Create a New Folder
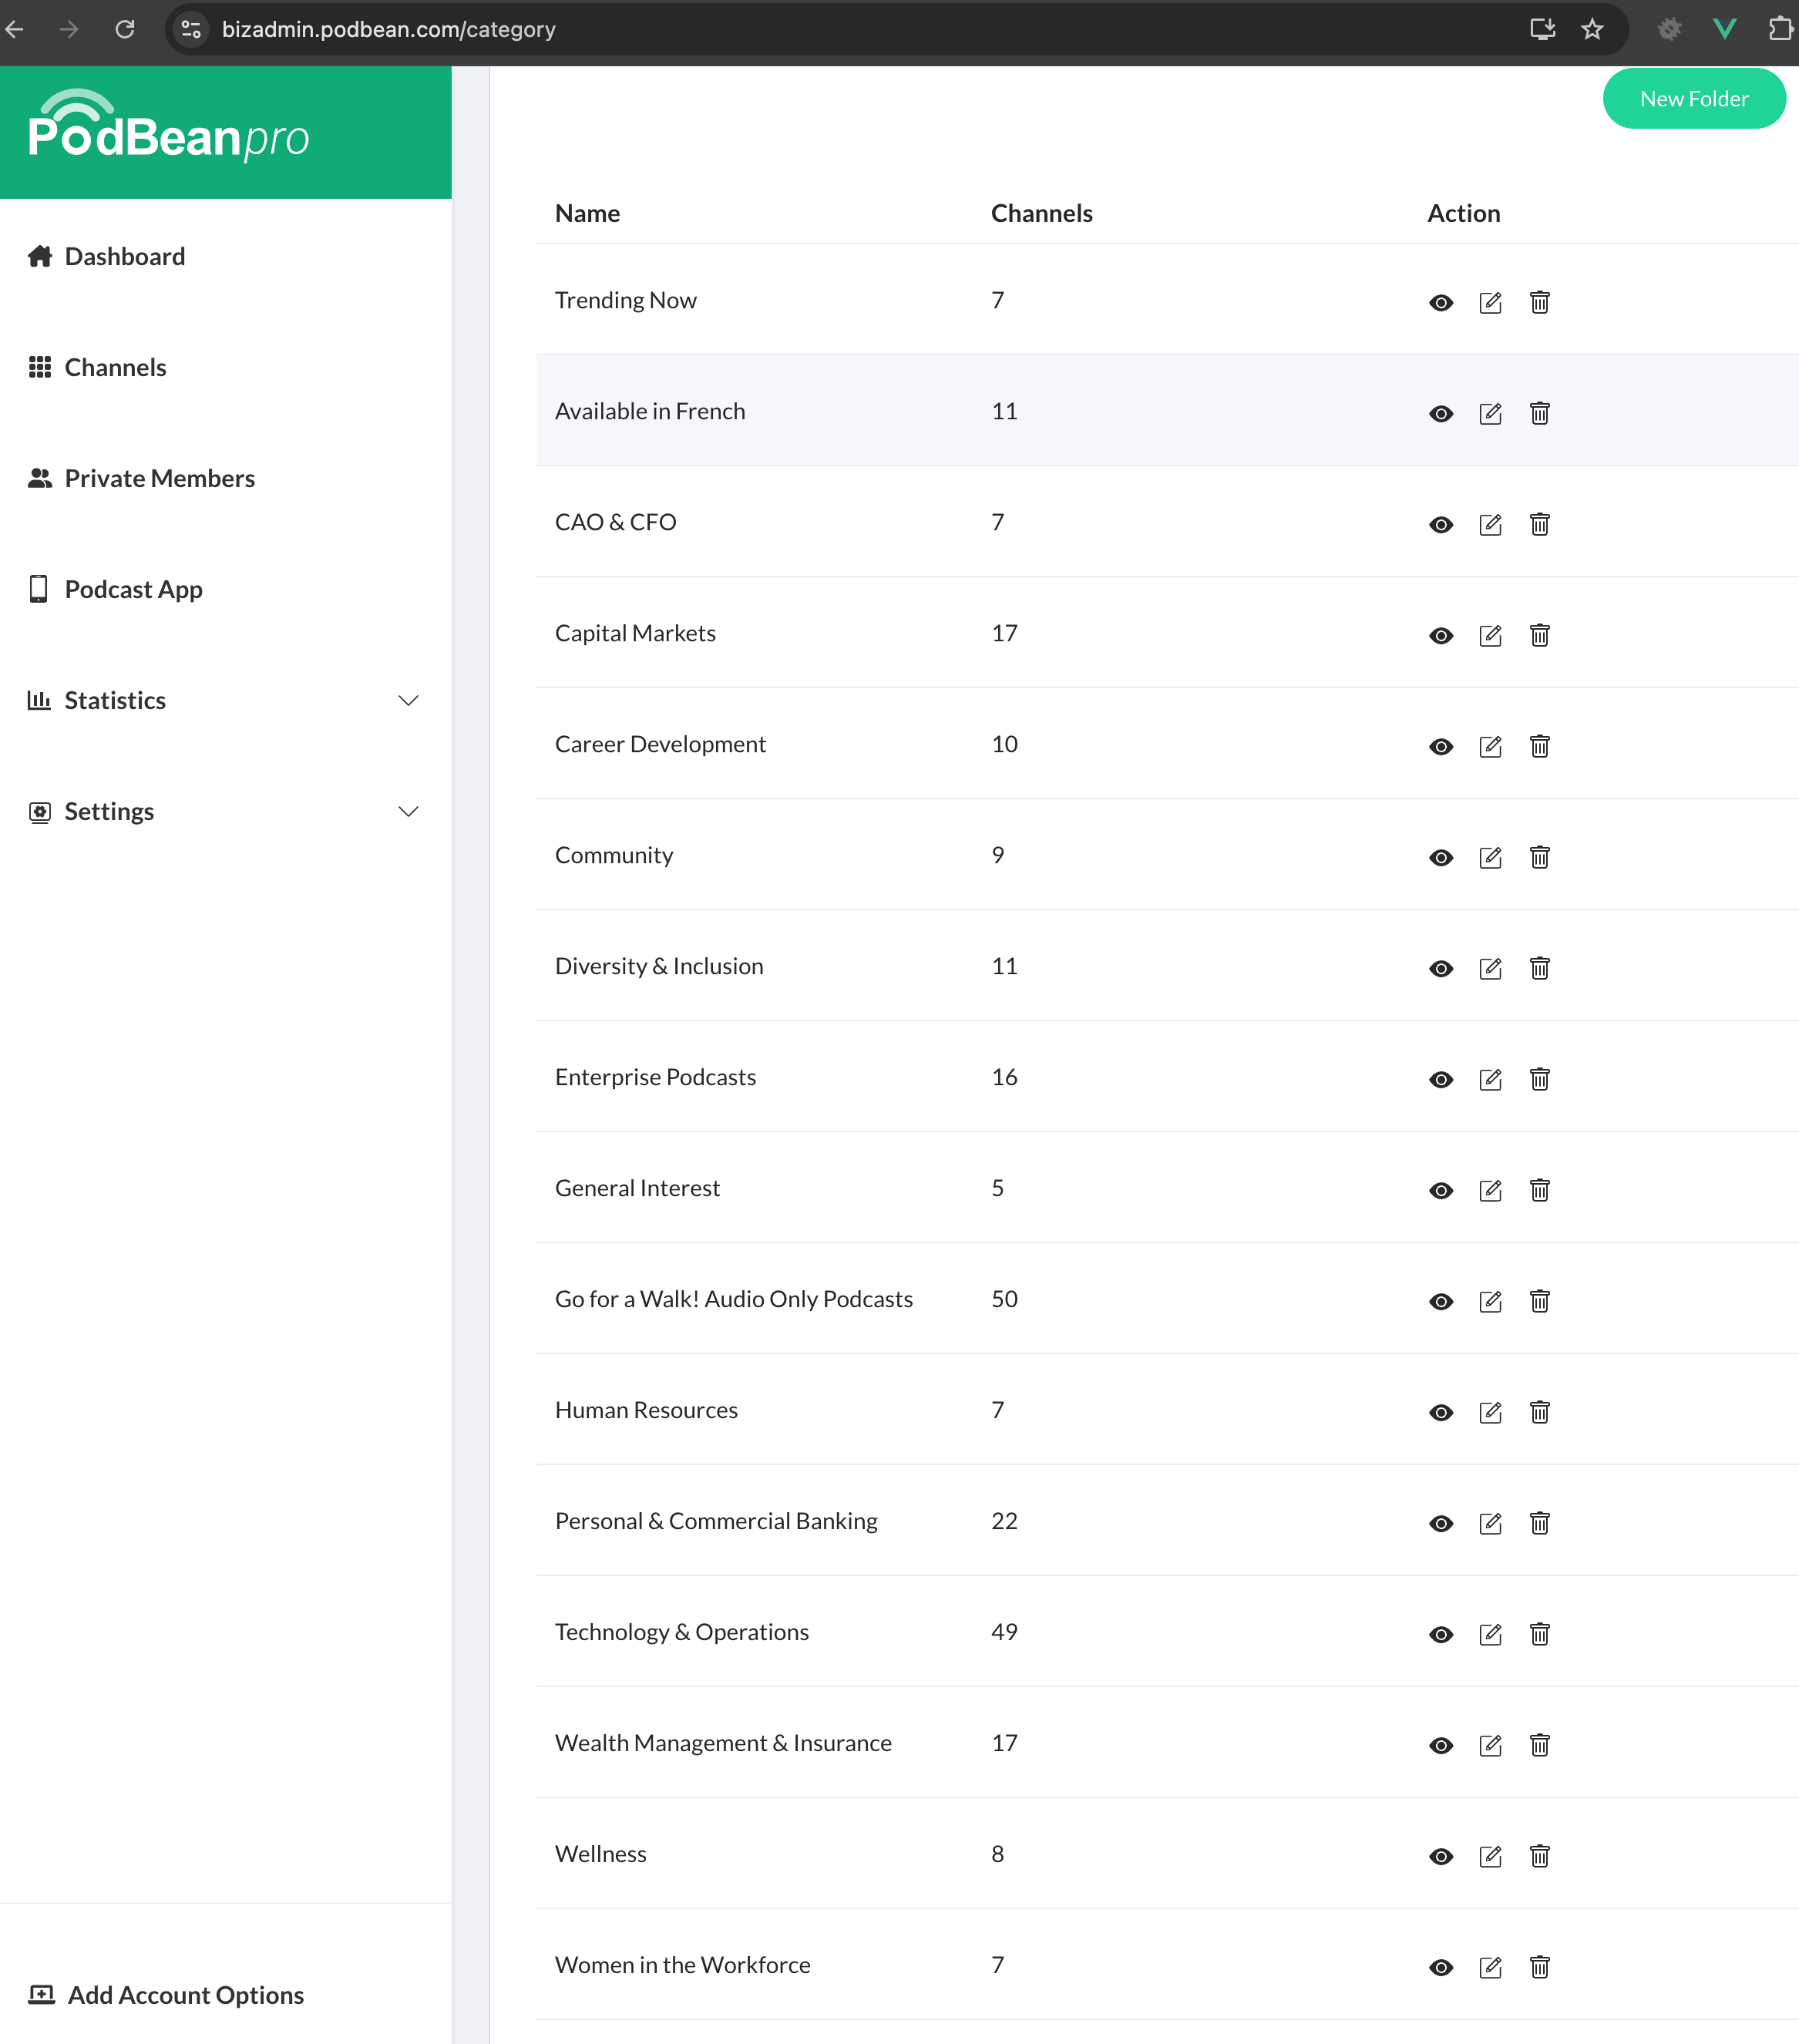Screen dimensions: 1799x2044 (x=1693, y=98)
